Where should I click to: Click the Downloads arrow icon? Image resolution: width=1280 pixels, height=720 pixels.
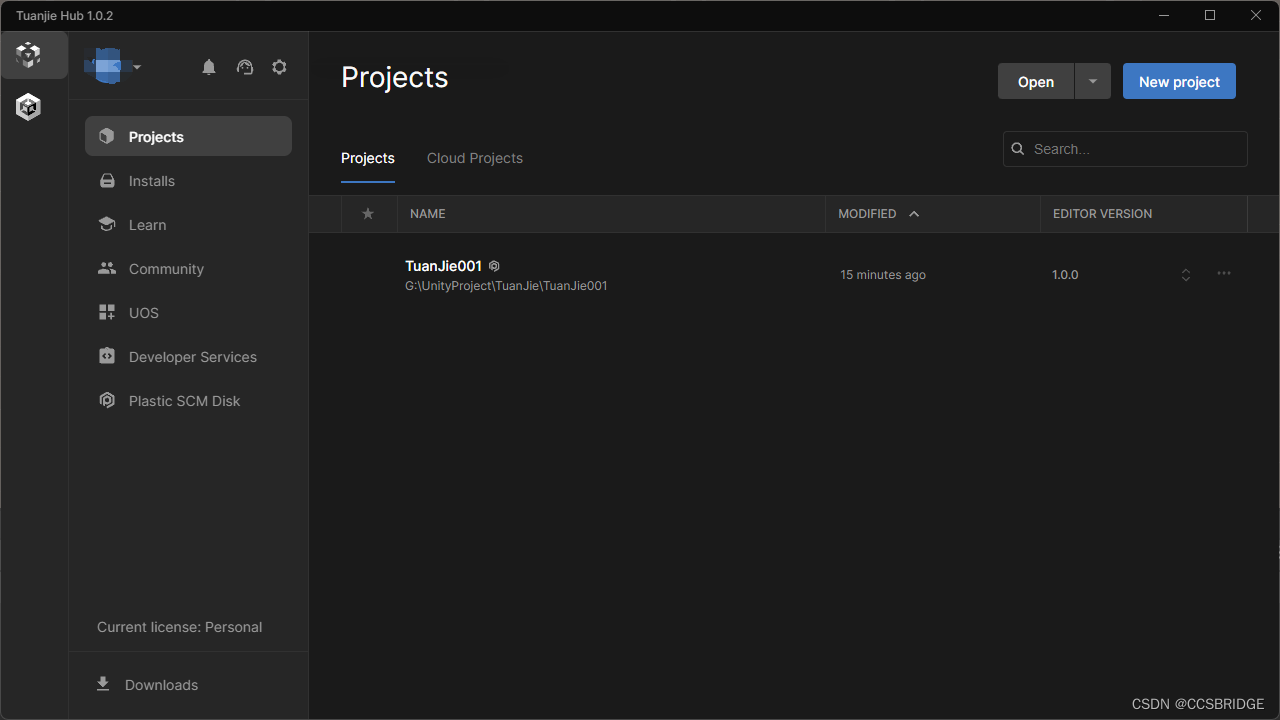click(102, 684)
